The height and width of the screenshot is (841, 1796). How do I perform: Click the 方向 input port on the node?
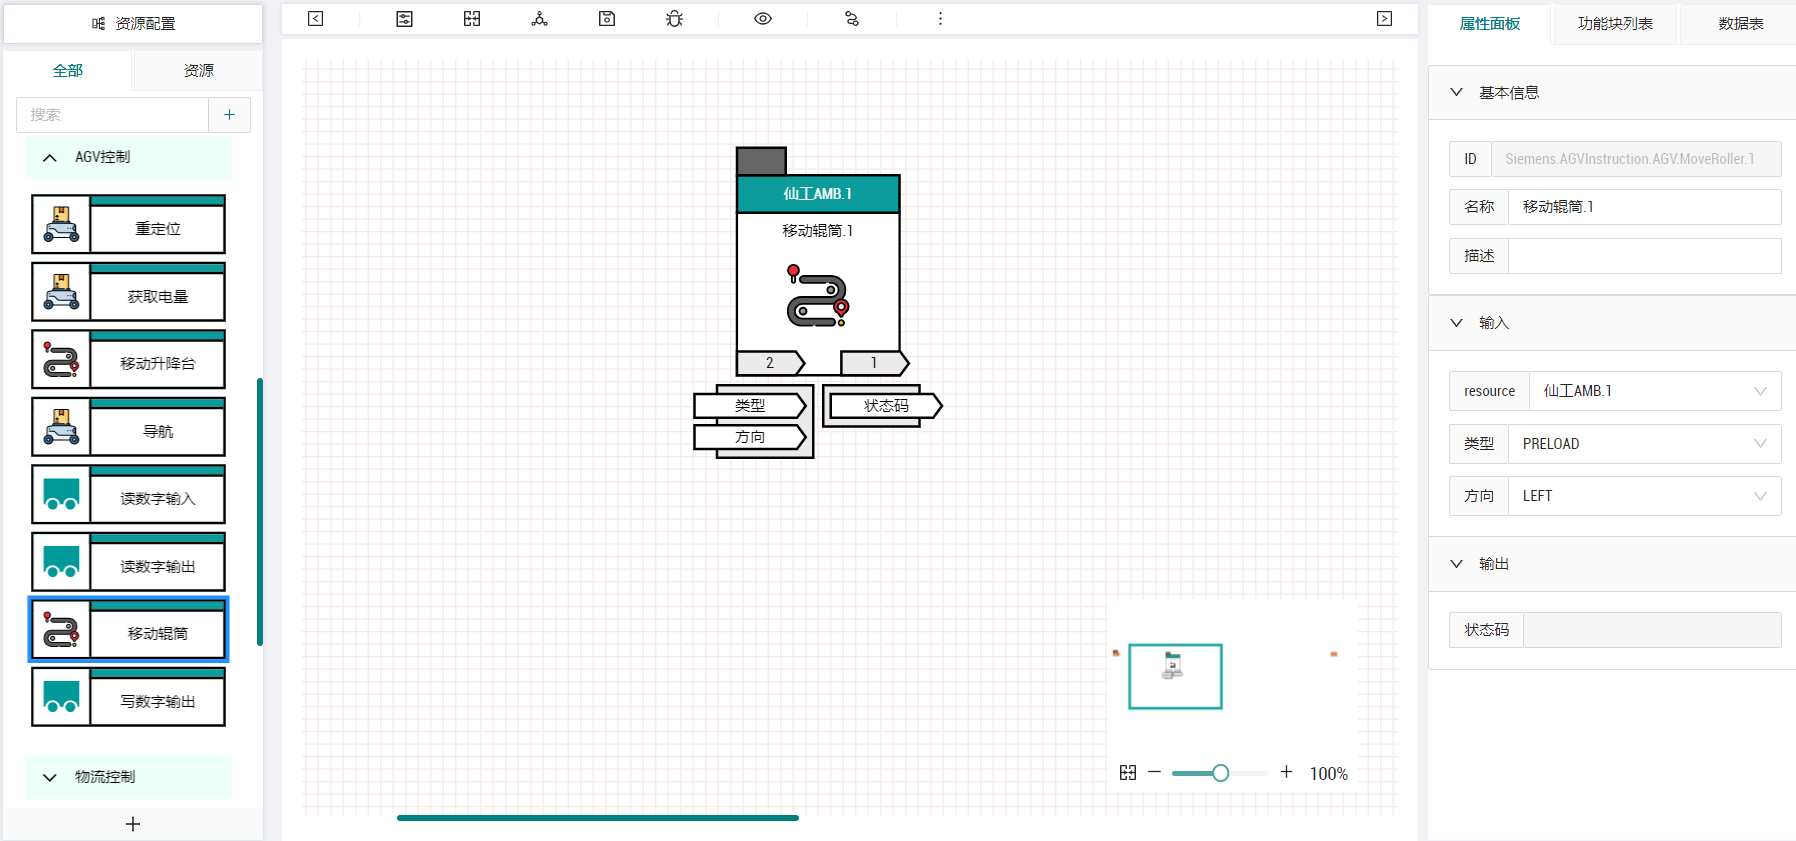750,437
